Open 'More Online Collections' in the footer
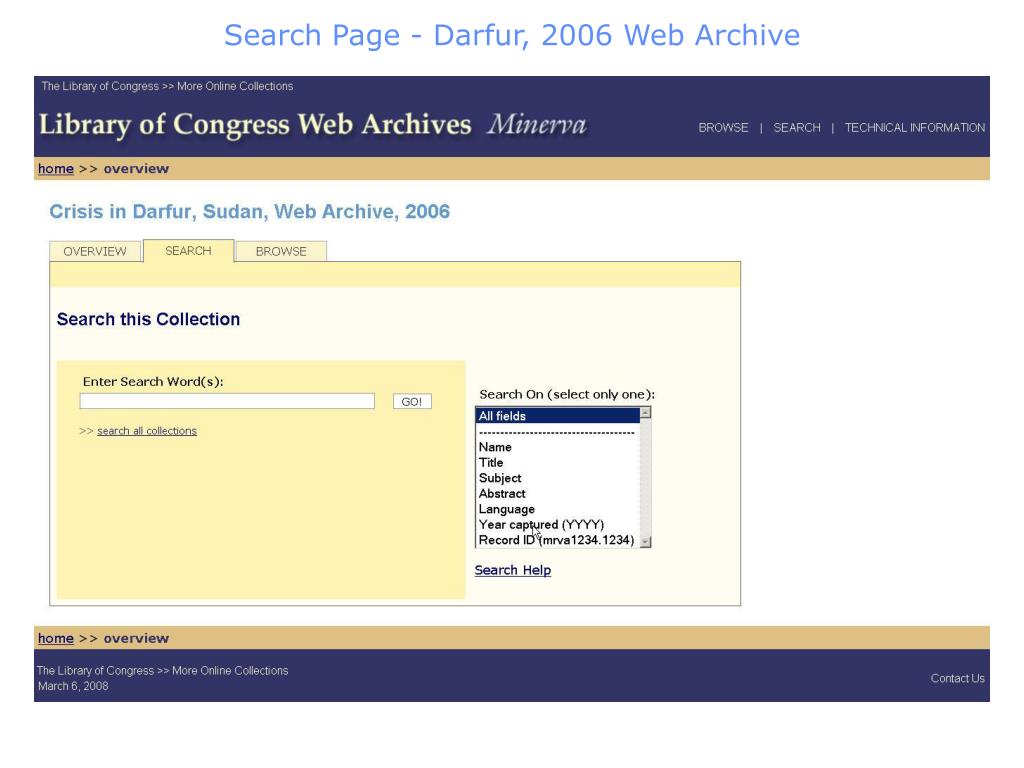Image resolution: width=1024 pixels, height=768 pixels. pos(230,671)
